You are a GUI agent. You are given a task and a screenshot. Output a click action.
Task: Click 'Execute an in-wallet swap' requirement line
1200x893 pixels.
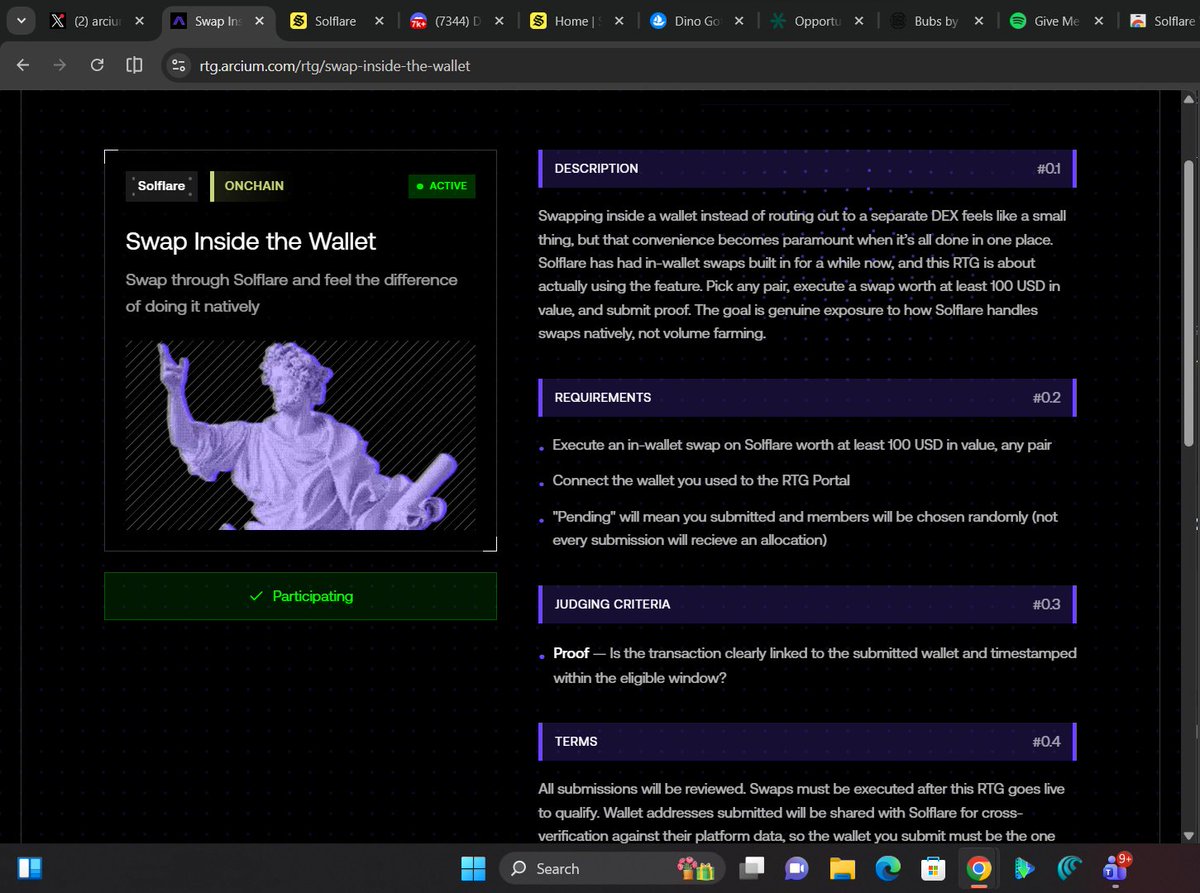pyautogui.click(x=802, y=444)
